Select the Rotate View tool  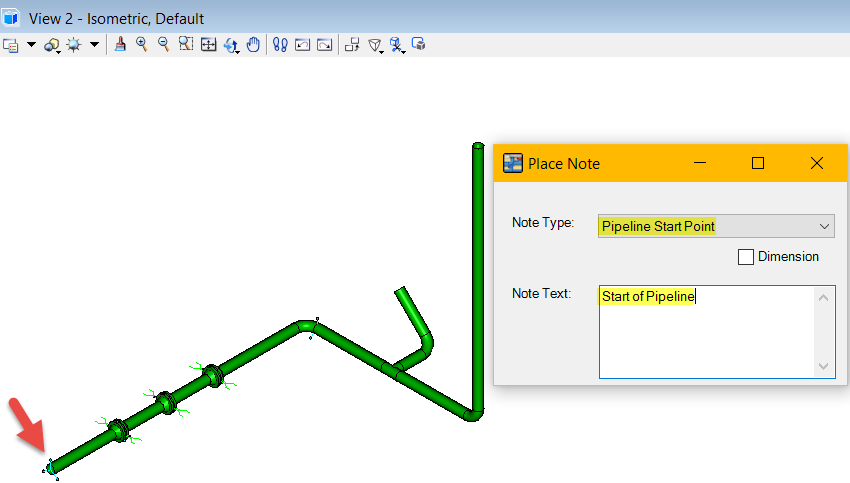tap(231, 45)
